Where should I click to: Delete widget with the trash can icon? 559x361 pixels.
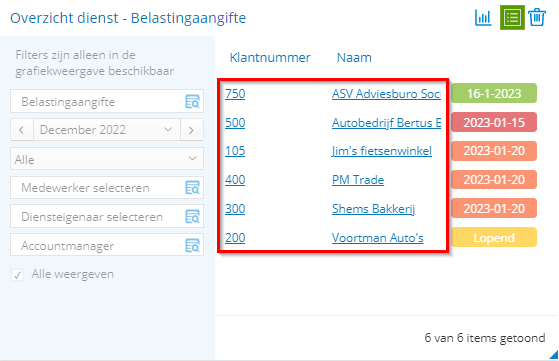click(x=537, y=17)
